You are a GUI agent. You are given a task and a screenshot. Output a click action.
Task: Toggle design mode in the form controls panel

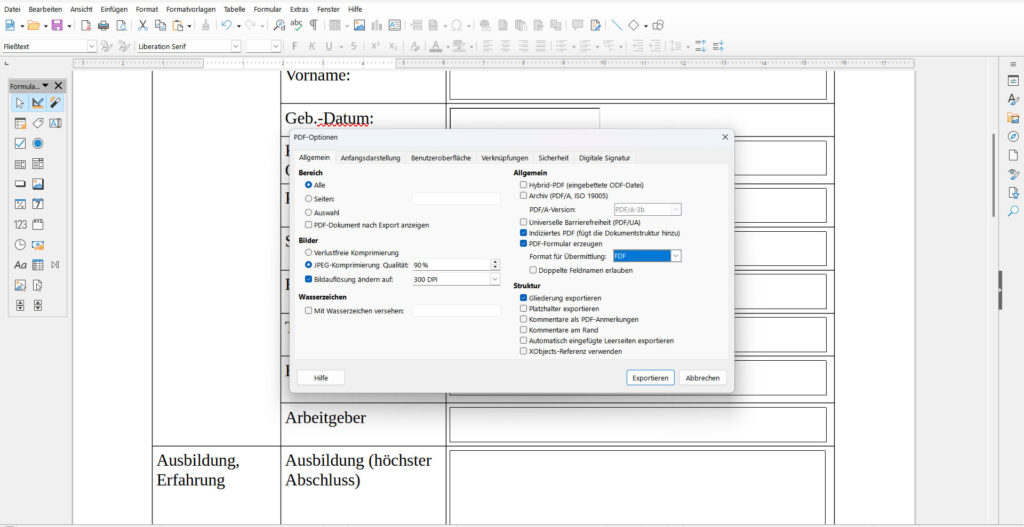click(x=37, y=103)
